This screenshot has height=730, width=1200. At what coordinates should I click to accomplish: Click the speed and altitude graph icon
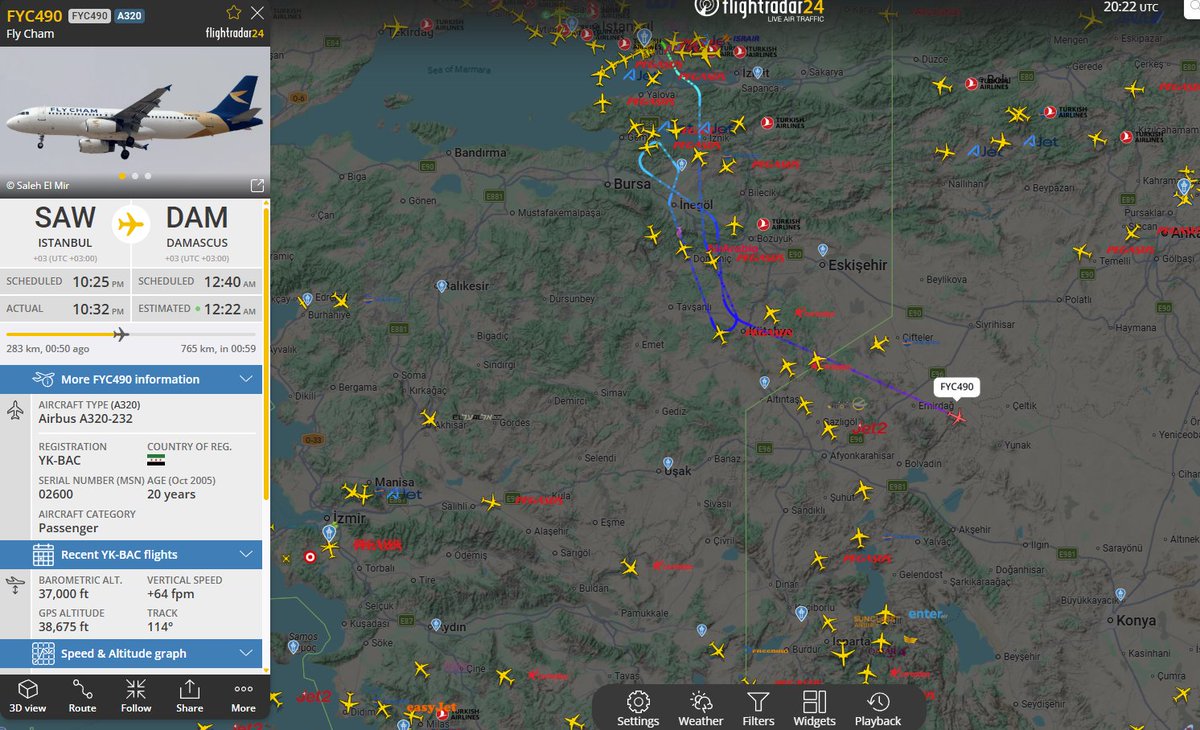(43, 654)
